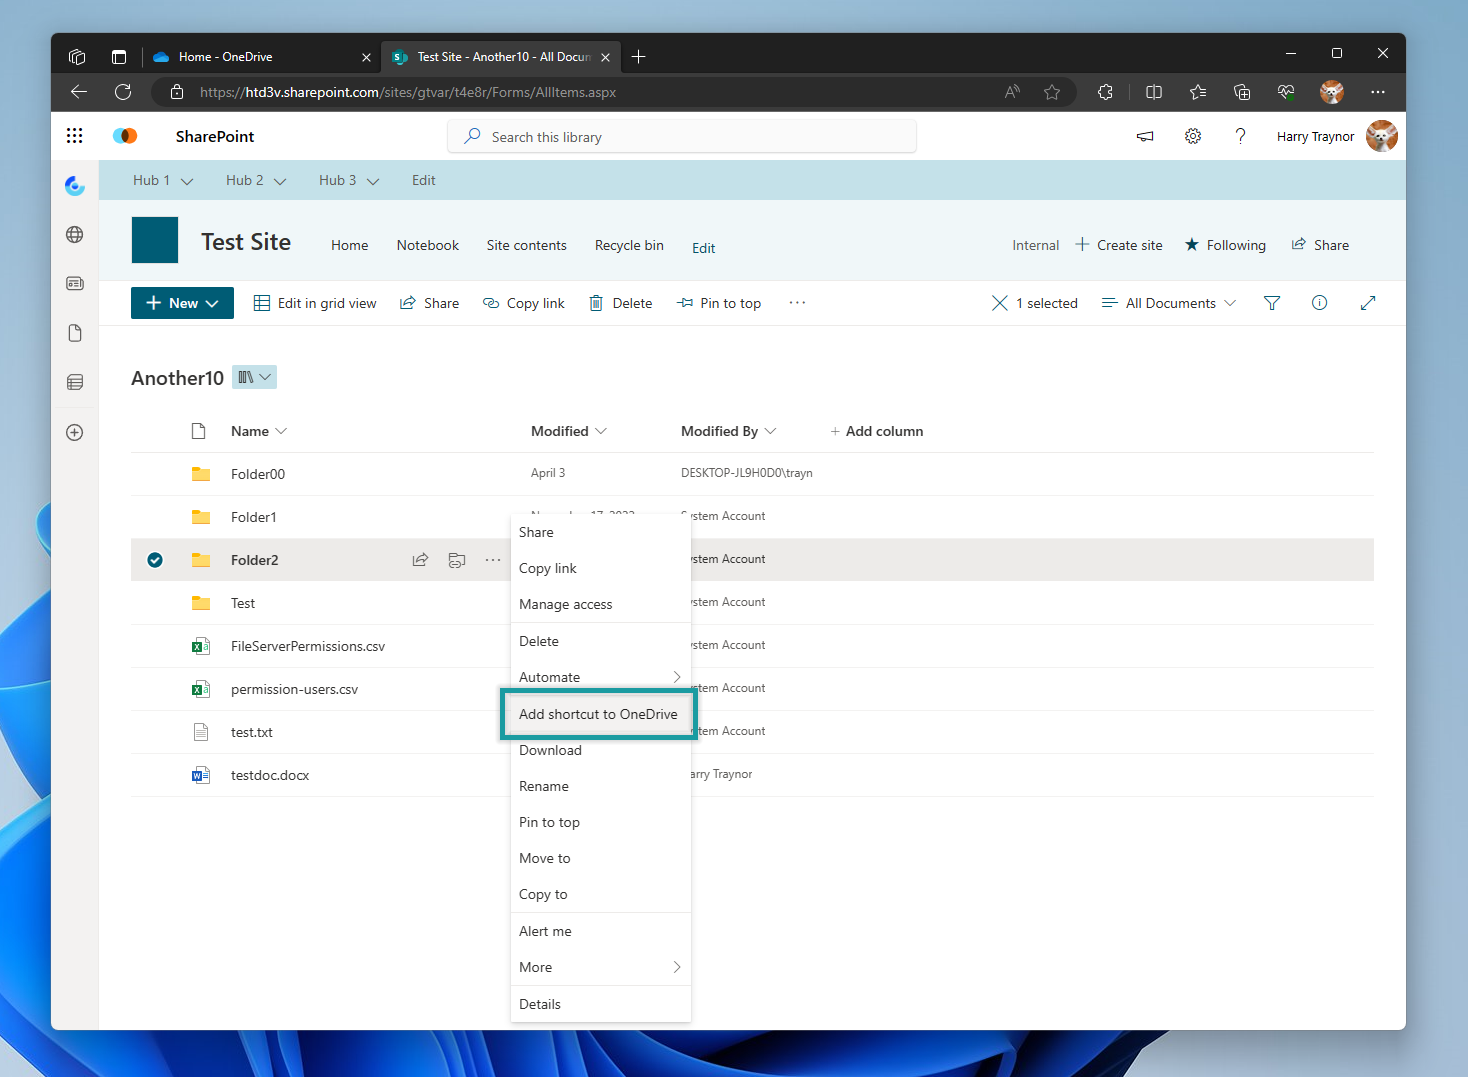The width and height of the screenshot is (1468, 1077).
Task: Click the Share icon next to Folder2
Action: [x=420, y=559]
